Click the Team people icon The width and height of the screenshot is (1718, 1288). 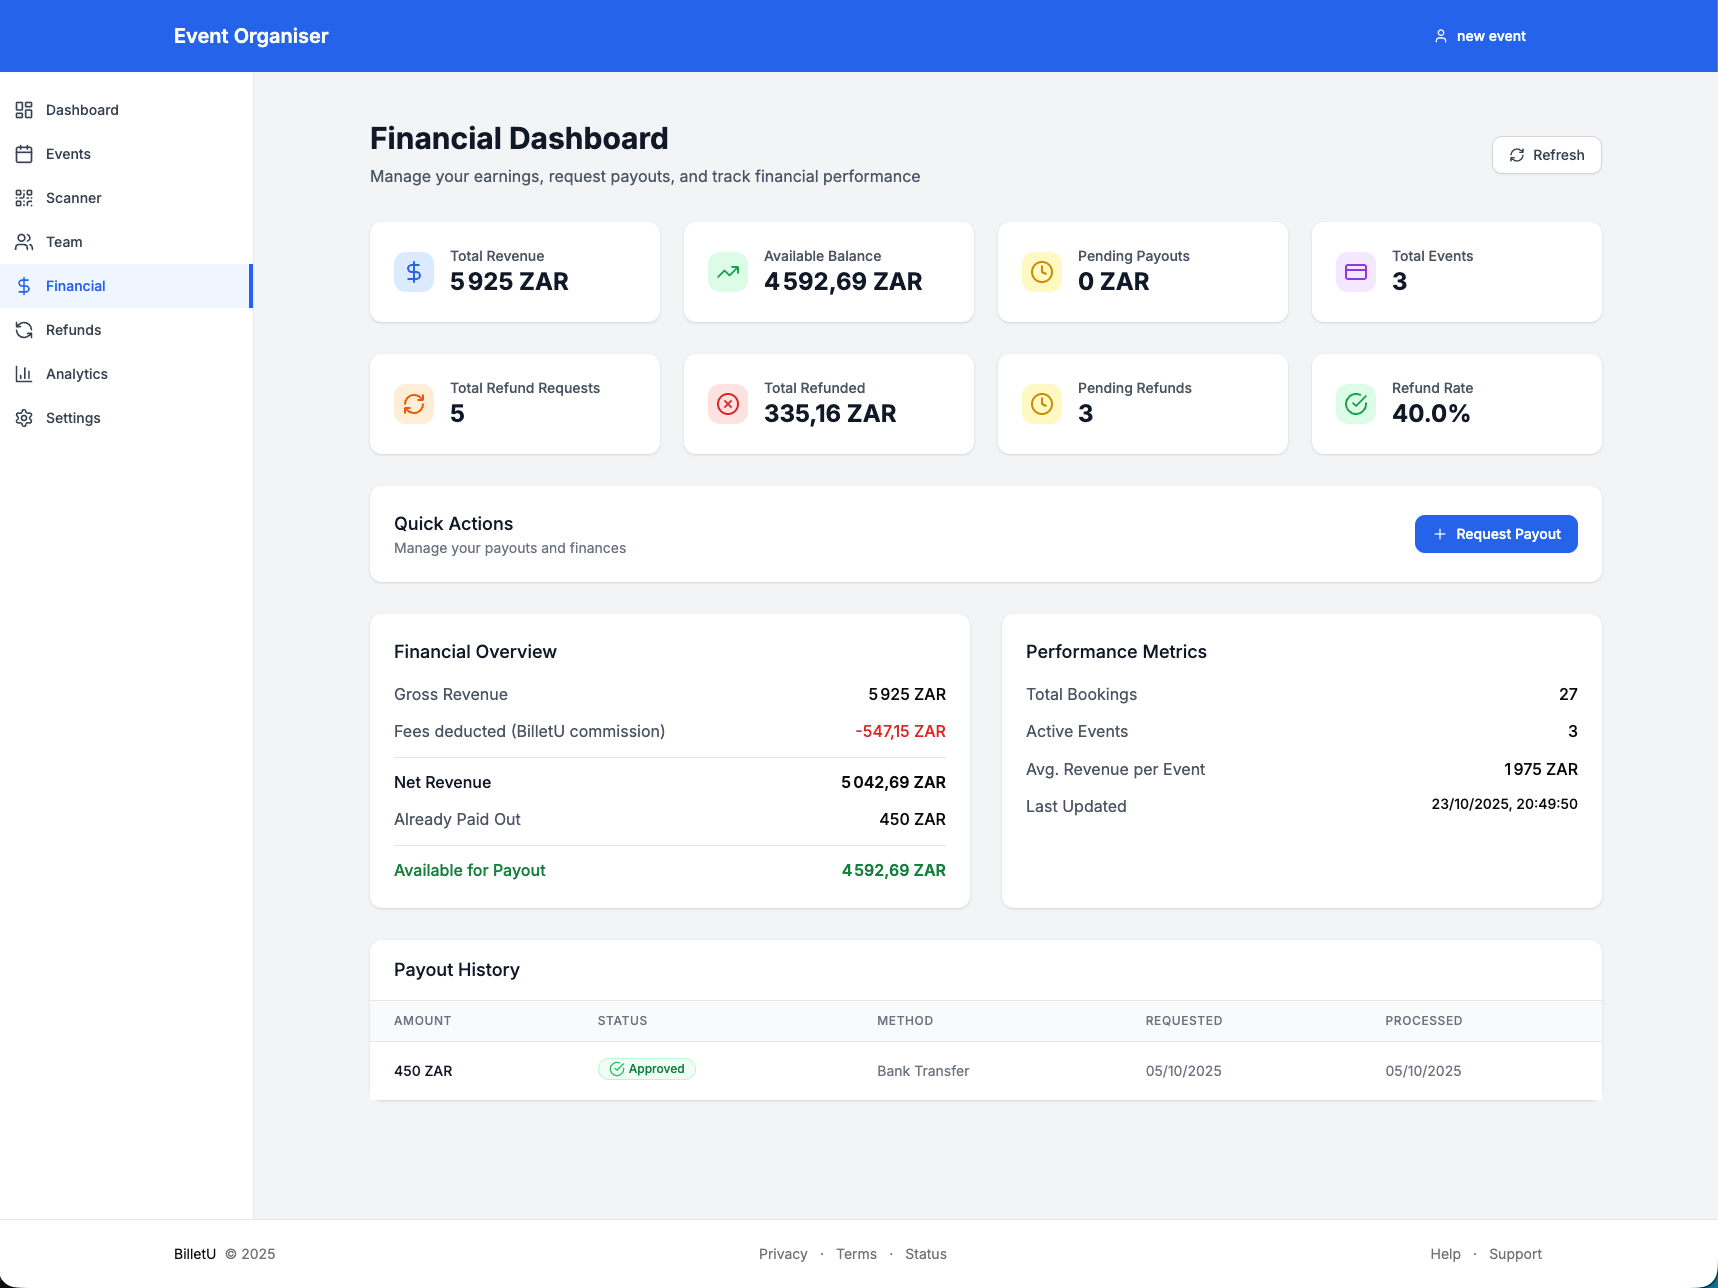(x=24, y=242)
